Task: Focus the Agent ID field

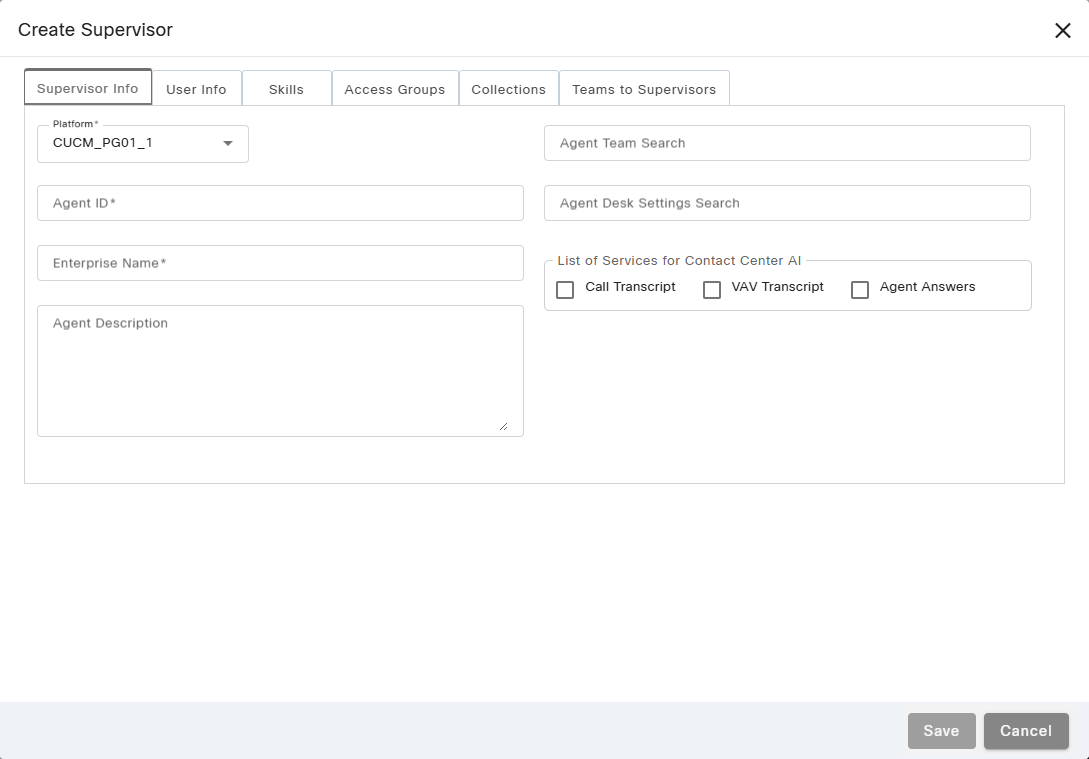Action: coord(281,203)
